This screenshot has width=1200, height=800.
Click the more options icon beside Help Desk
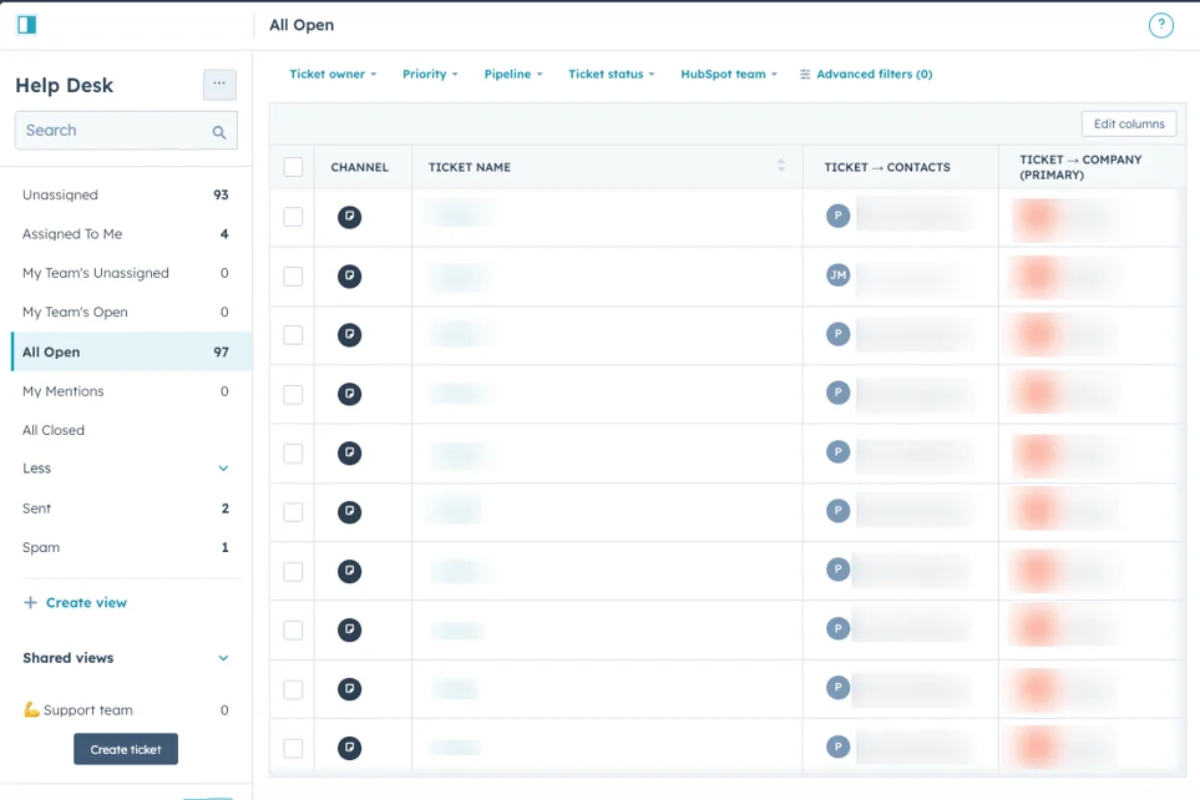pyautogui.click(x=219, y=85)
